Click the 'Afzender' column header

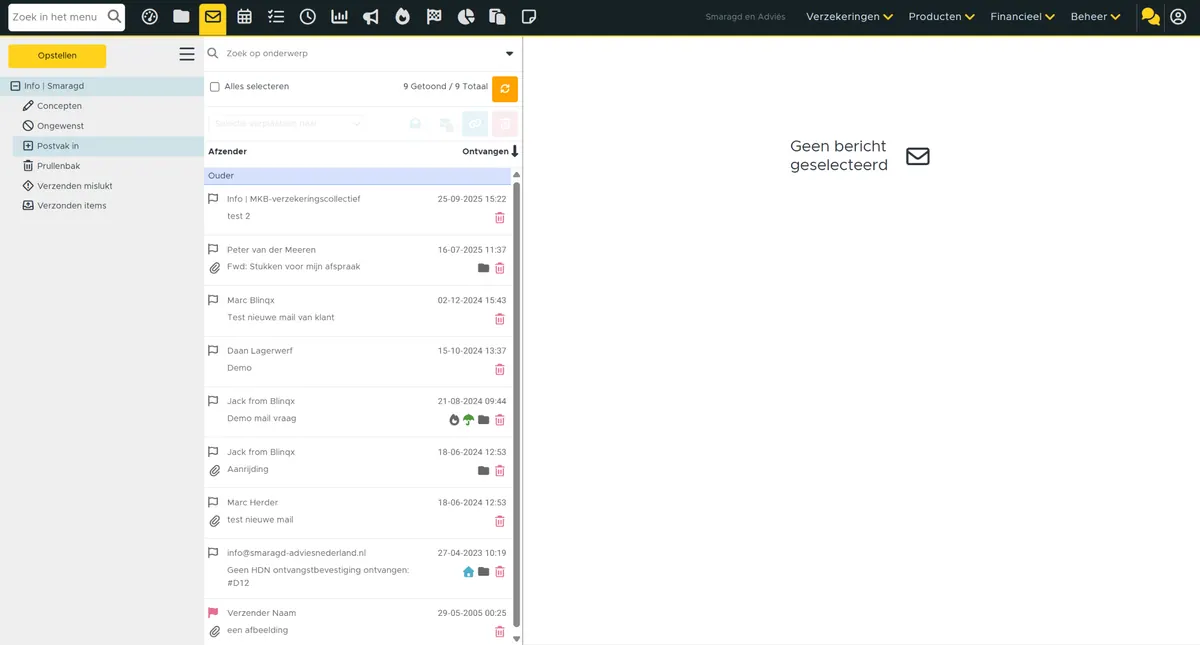[227, 151]
